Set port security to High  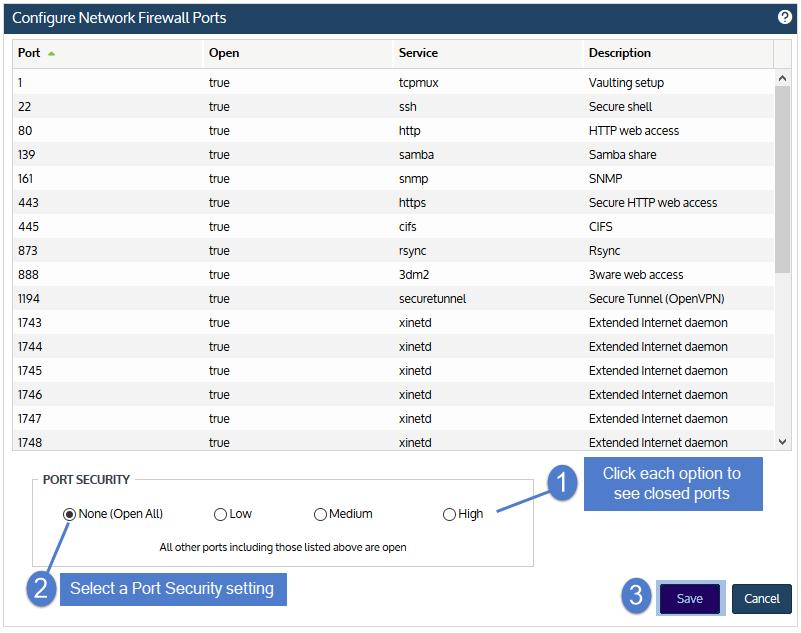coord(449,514)
